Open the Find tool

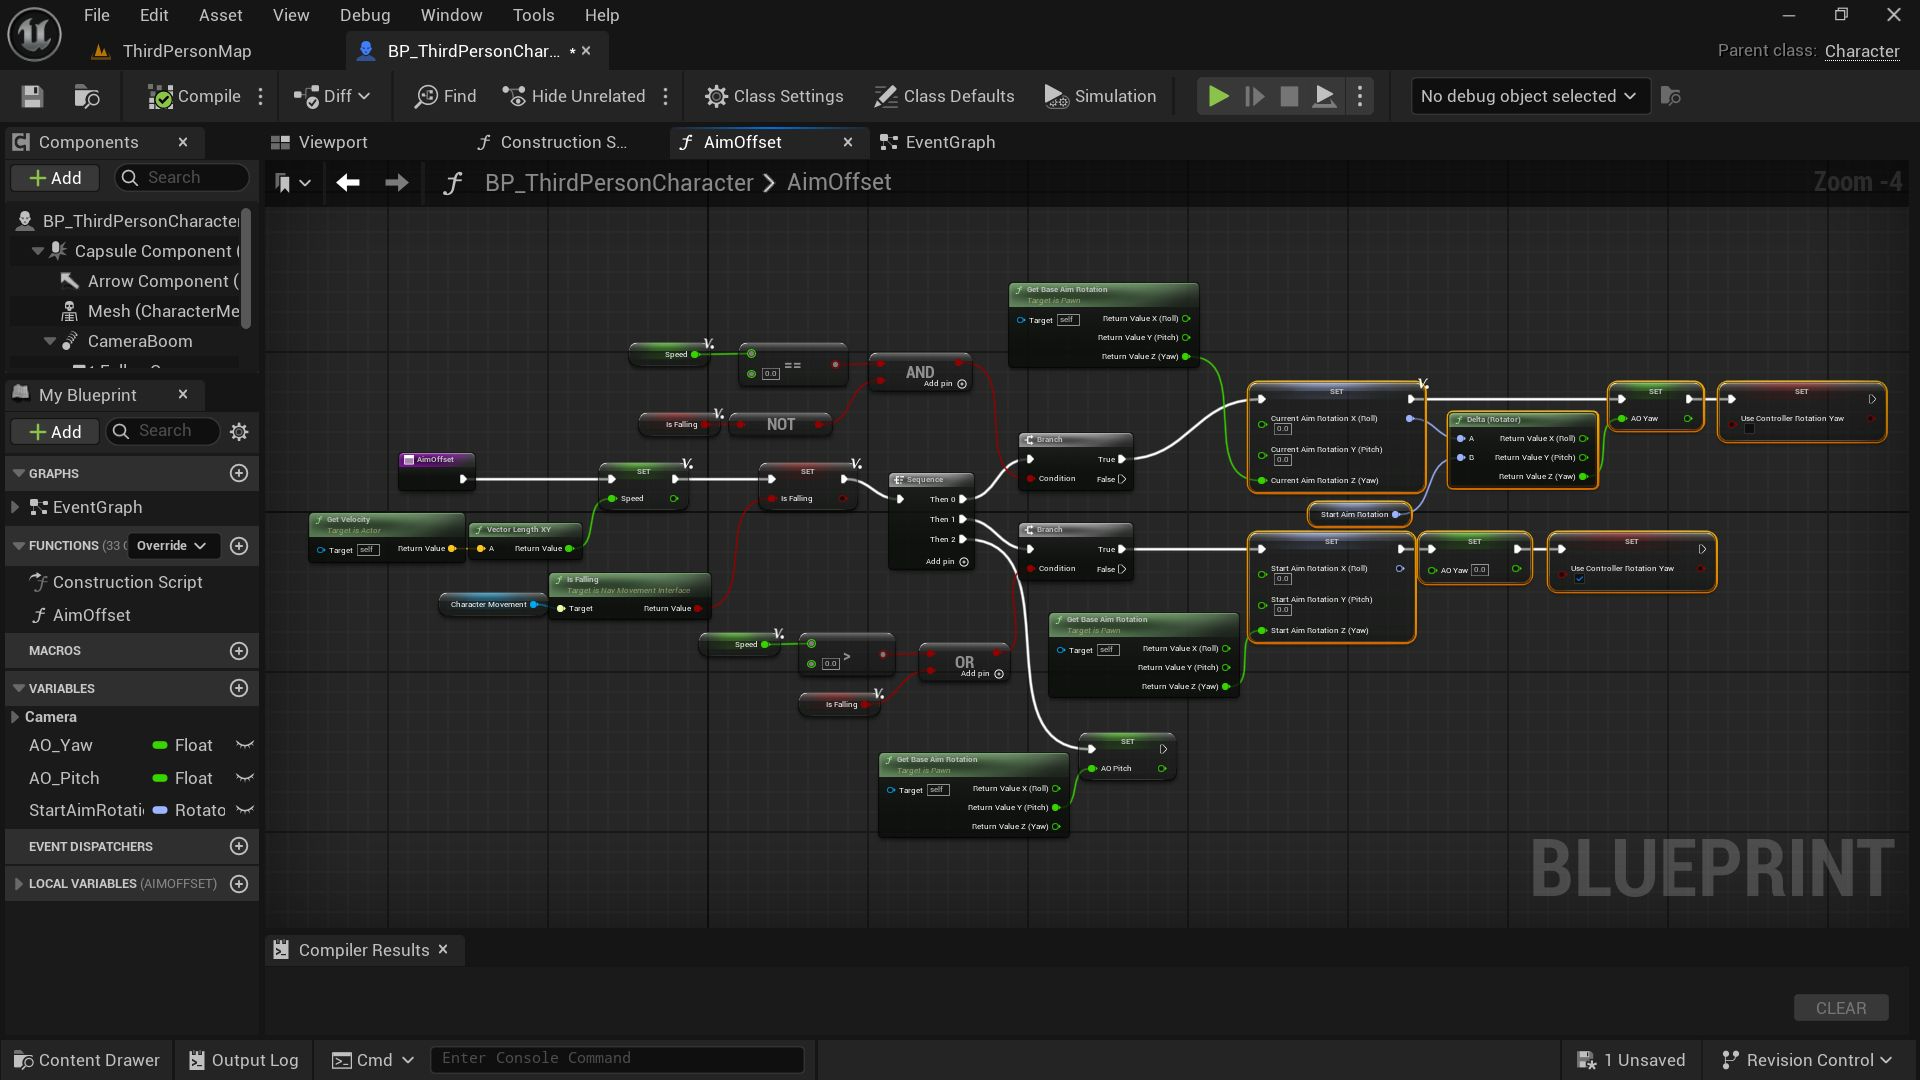446,96
